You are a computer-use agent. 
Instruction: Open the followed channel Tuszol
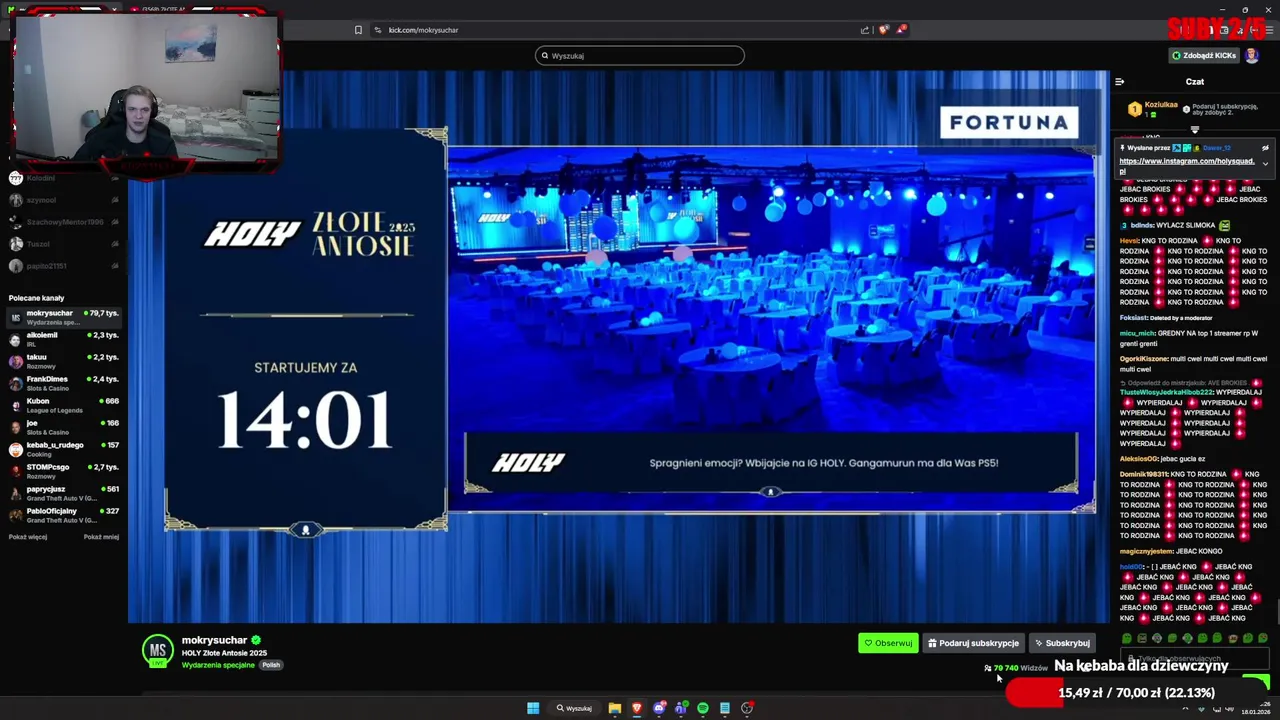[64, 244]
